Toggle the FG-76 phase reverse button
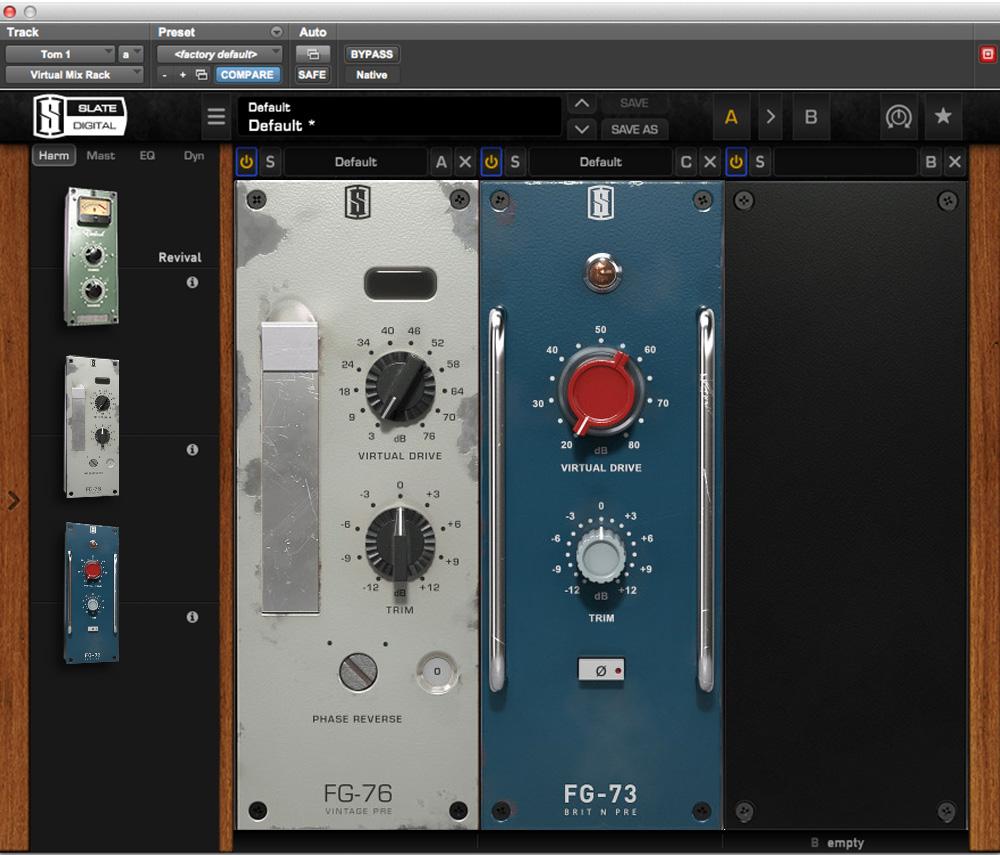This screenshot has height=855, width=1000. [x=437, y=671]
